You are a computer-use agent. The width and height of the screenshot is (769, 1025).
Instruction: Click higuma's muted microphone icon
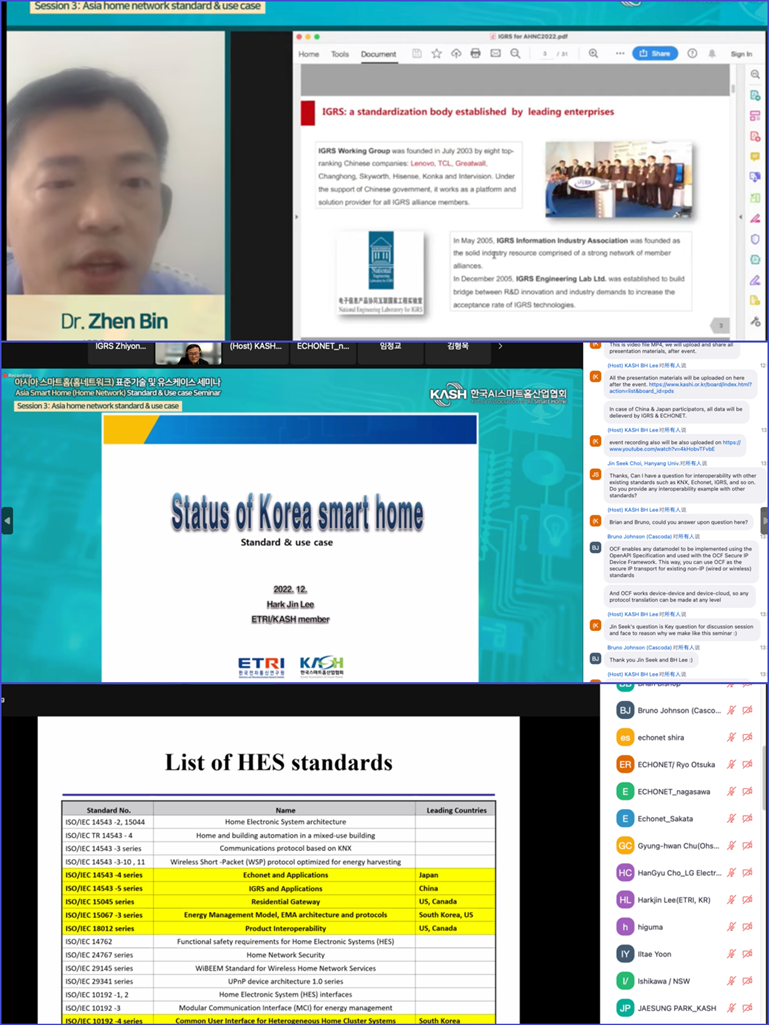point(731,926)
